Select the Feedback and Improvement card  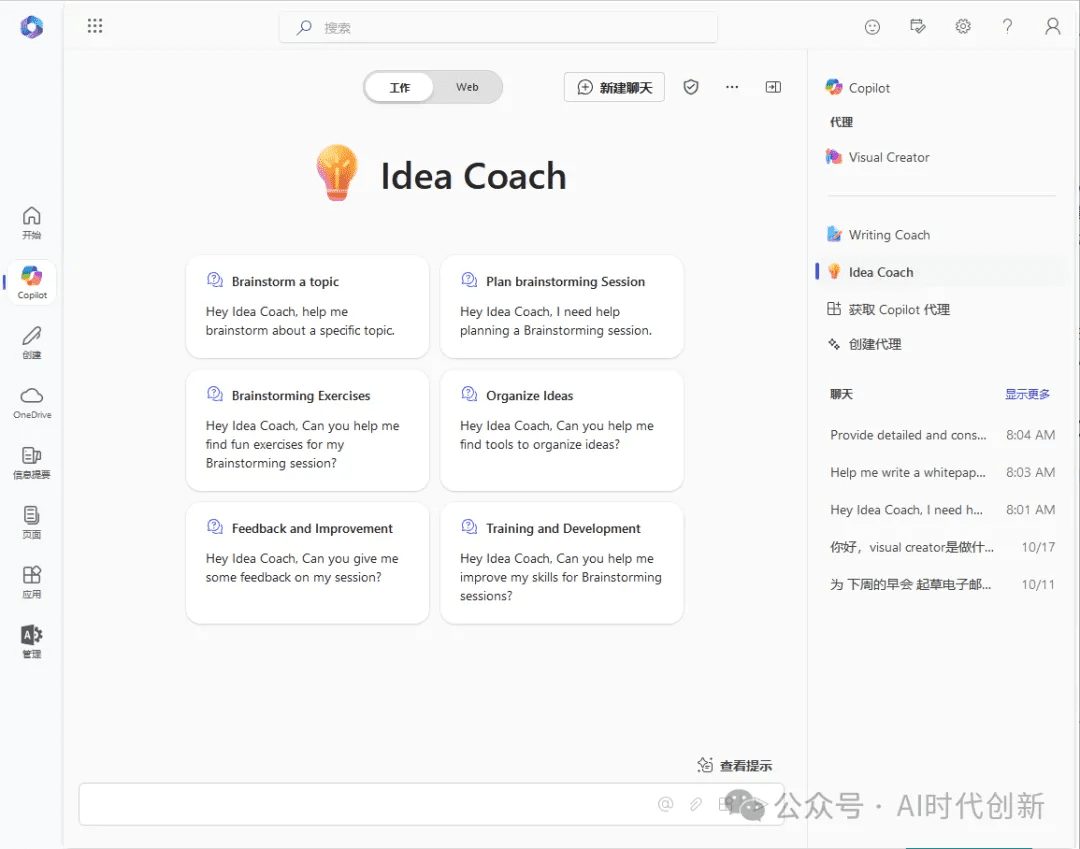pos(307,563)
